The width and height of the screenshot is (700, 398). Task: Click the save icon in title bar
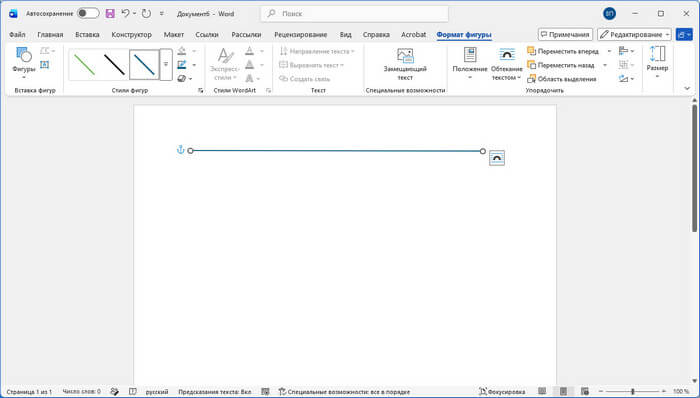110,14
